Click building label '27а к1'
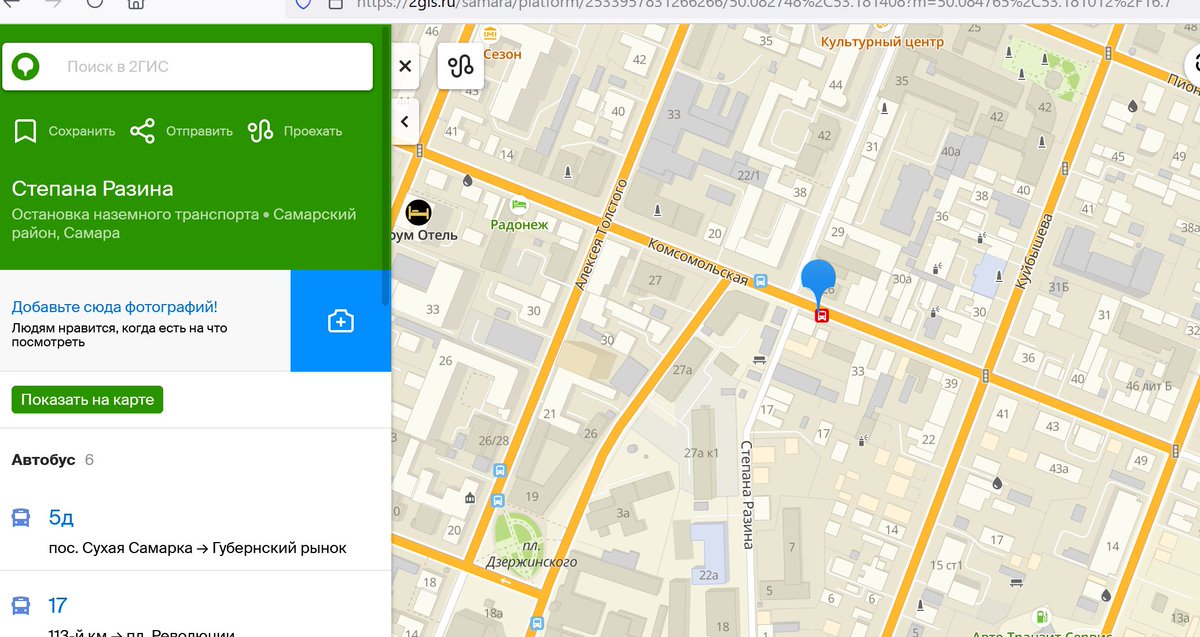Image resolution: width=1200 pixels, height=637 pixels. [x=701, y=453]
